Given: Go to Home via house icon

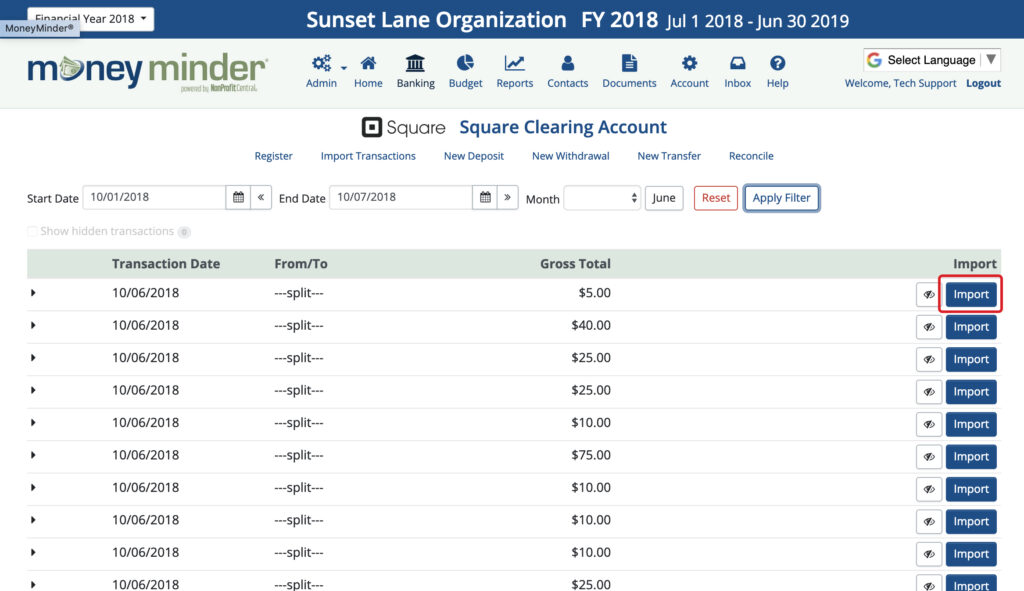Looking at the screenshot, I should (x=368, y=63).
